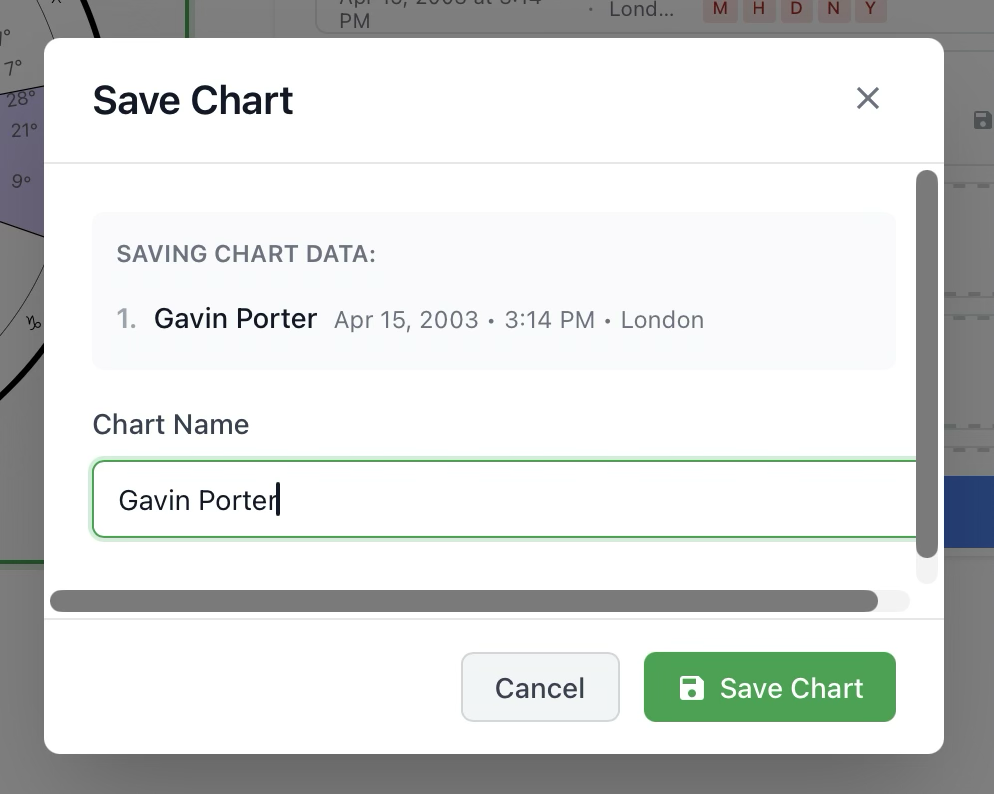Toggle the D time unit button
Screen dimensions: 994x794
[796, 9]
